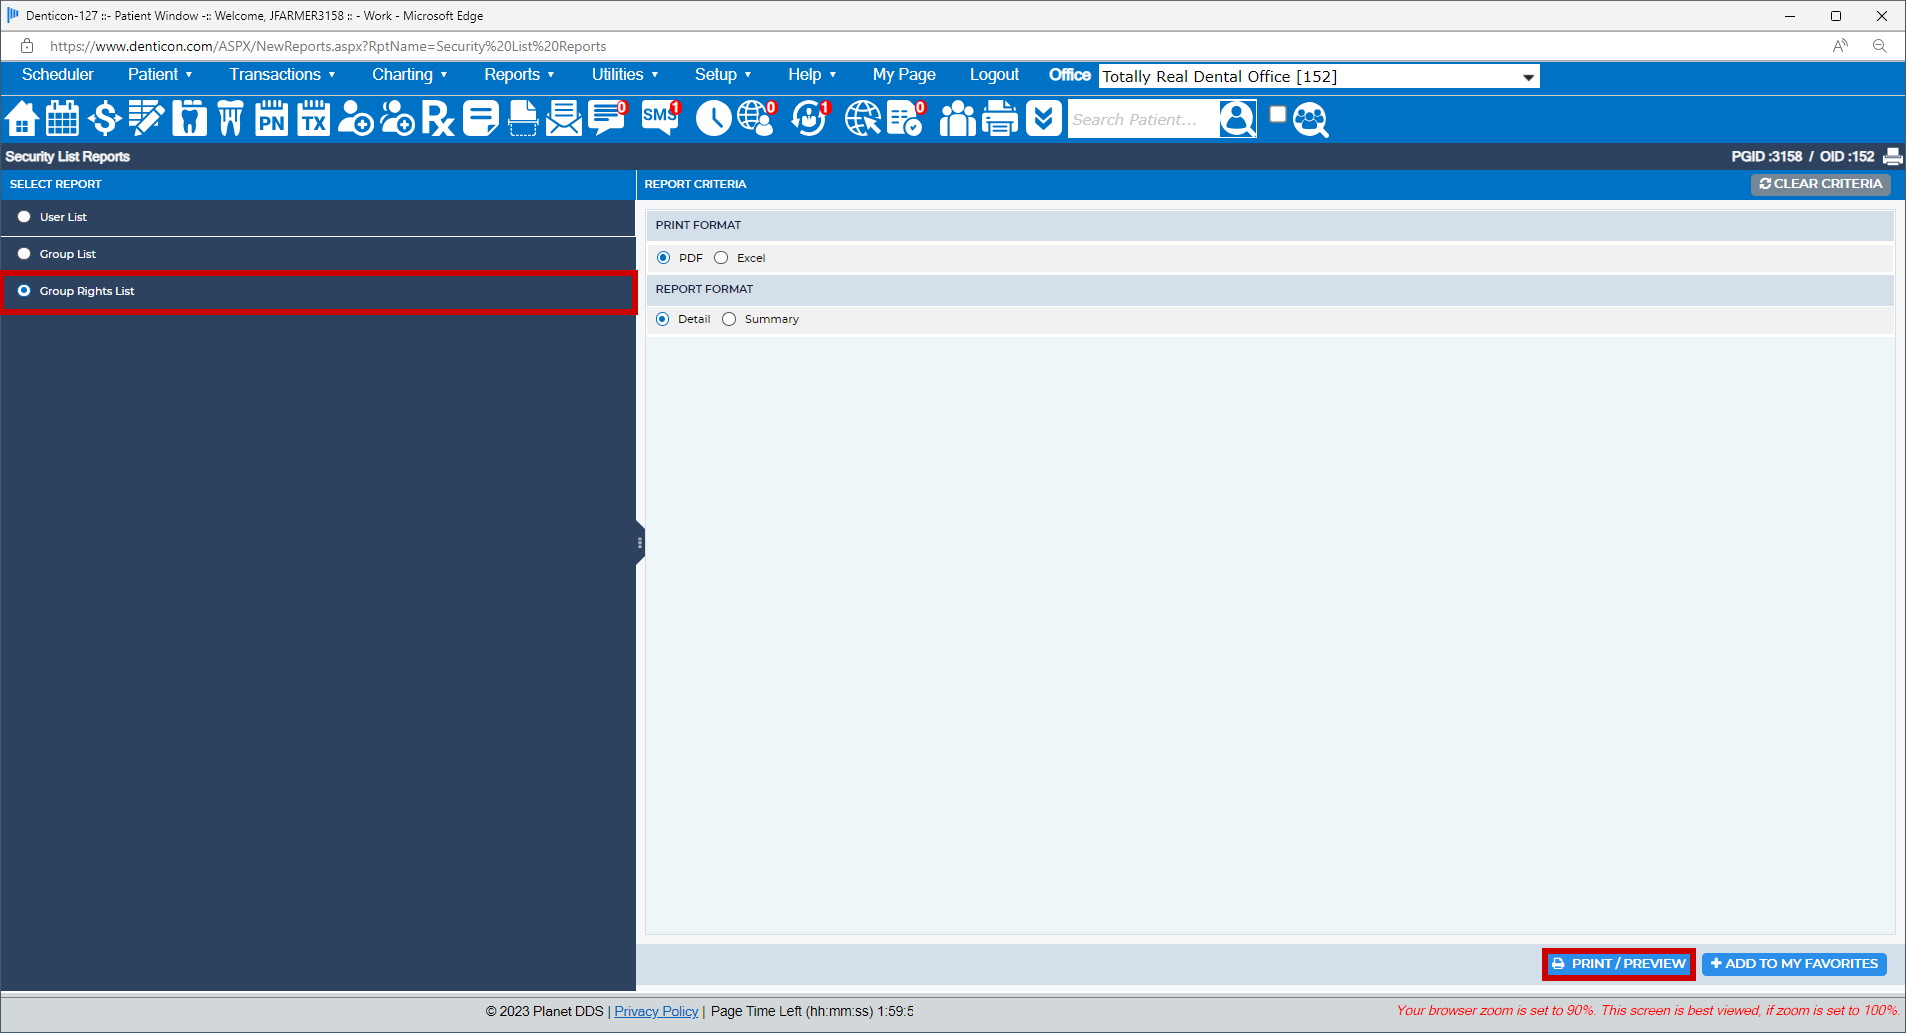Open the Office selection dropdown
This screenshot has height=1033, width=1906.
(1319, 77)
